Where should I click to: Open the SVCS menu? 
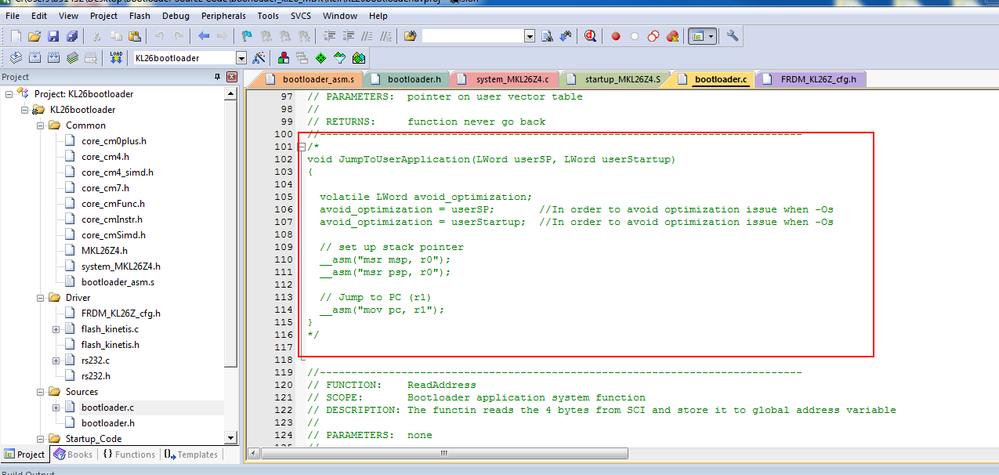tap(301, 15)
